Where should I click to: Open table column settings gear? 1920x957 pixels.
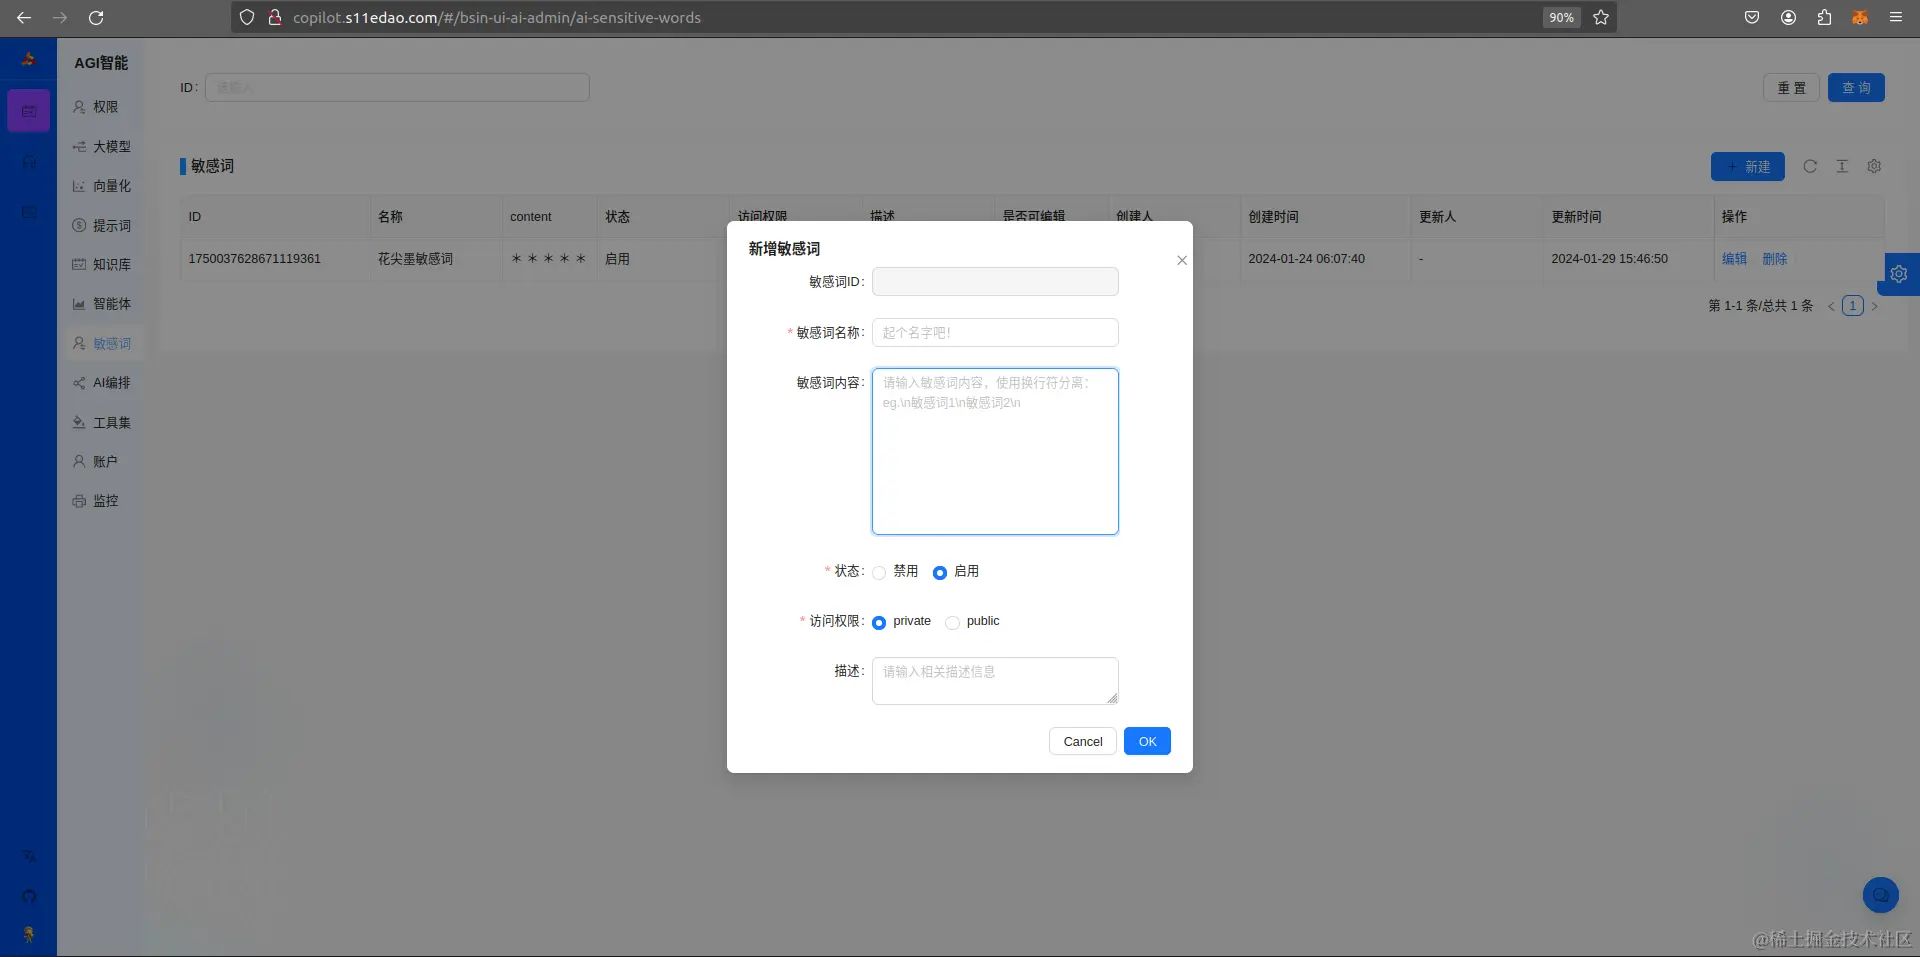[x=1874, y=166]
